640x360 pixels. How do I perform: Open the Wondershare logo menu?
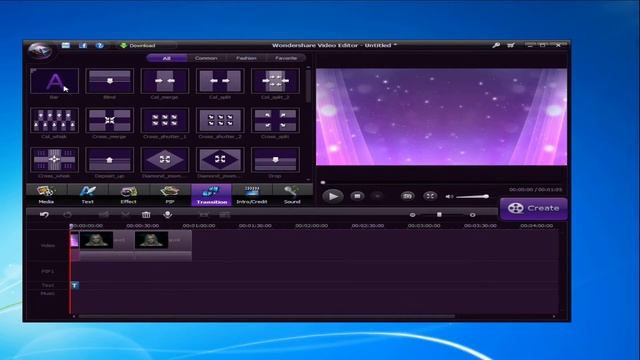pyautogui.click(x=40, y=51)
